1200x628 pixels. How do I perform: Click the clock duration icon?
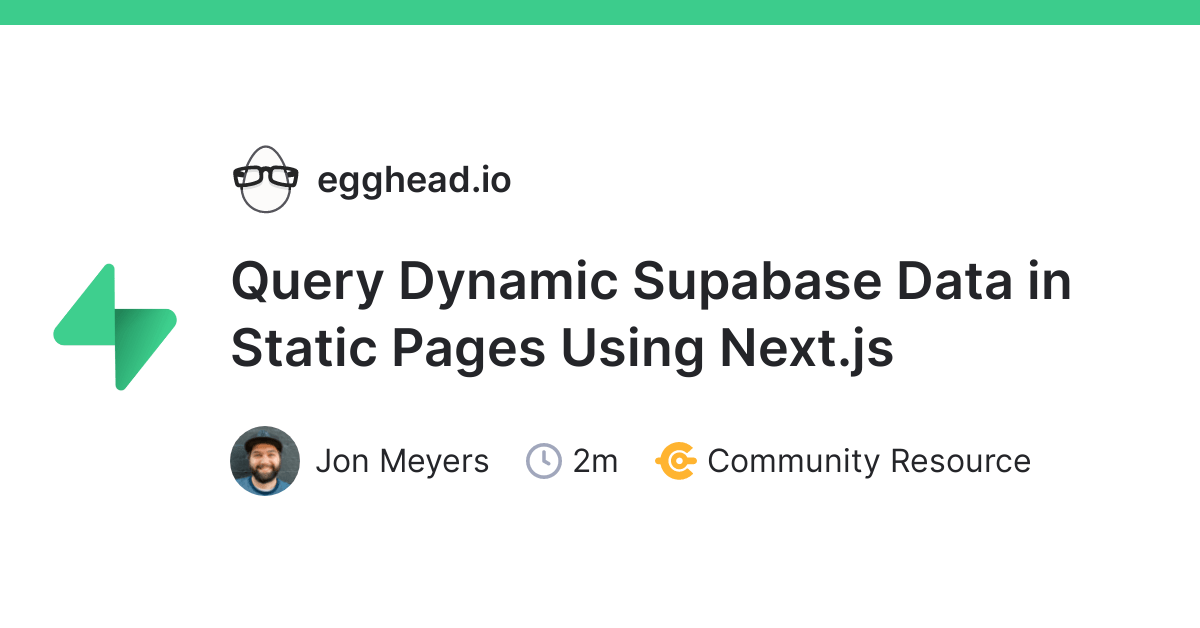point(544,461)
